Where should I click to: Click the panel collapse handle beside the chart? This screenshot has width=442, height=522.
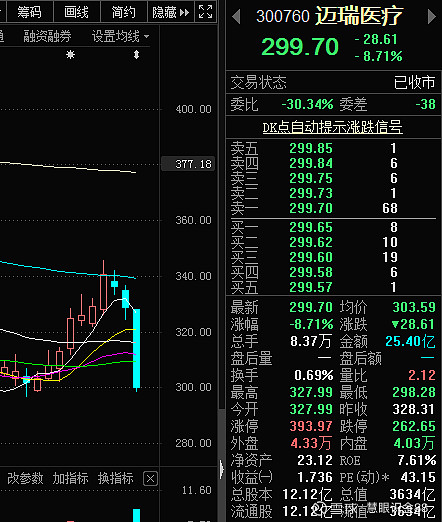pos(222,469)
